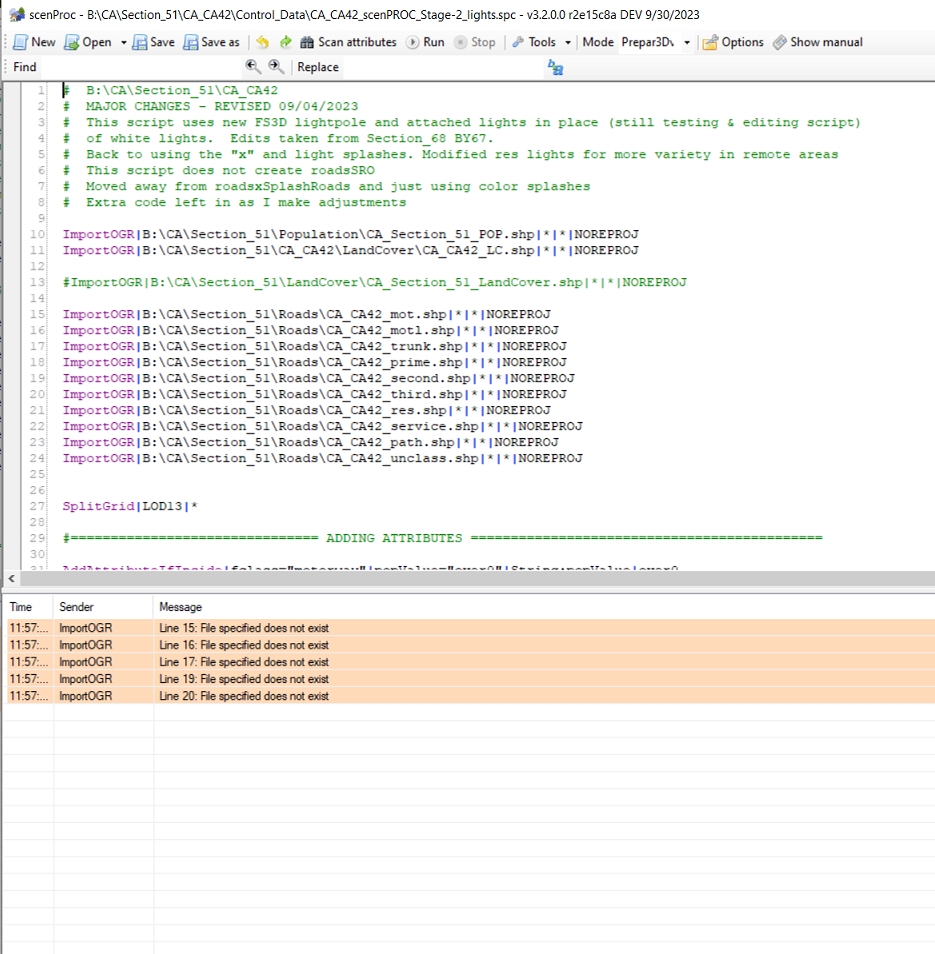Click Show manual
The width and height of the screenshot is (935, 954).
coord(818,42)
